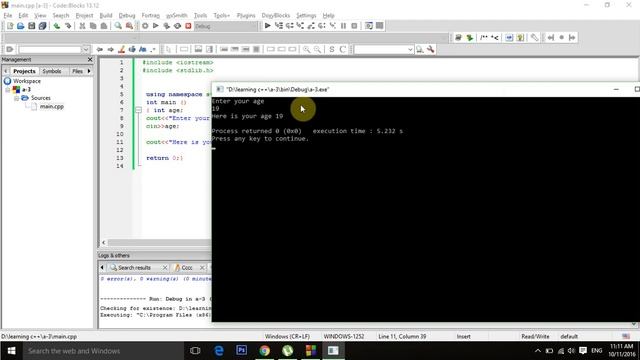Close the Management panel

coord(90,60)
